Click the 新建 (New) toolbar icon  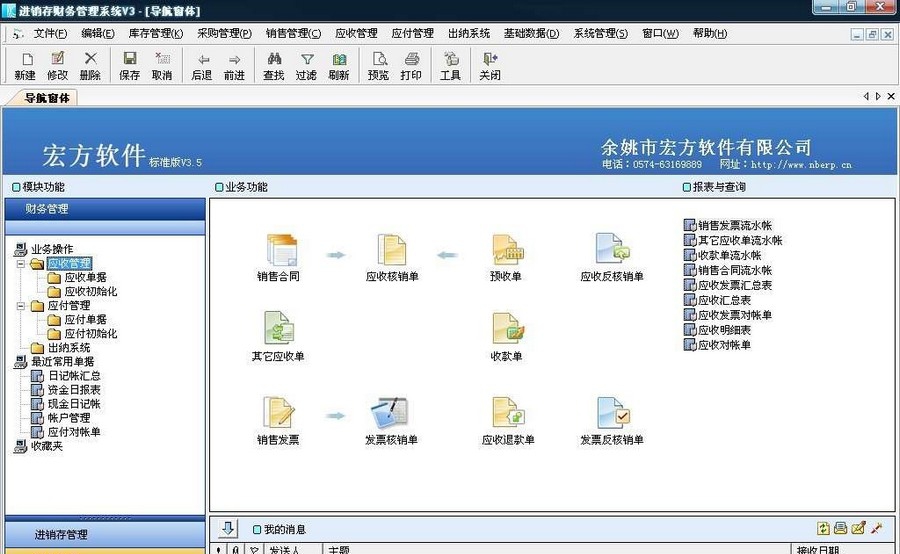(x=25, y=65)
